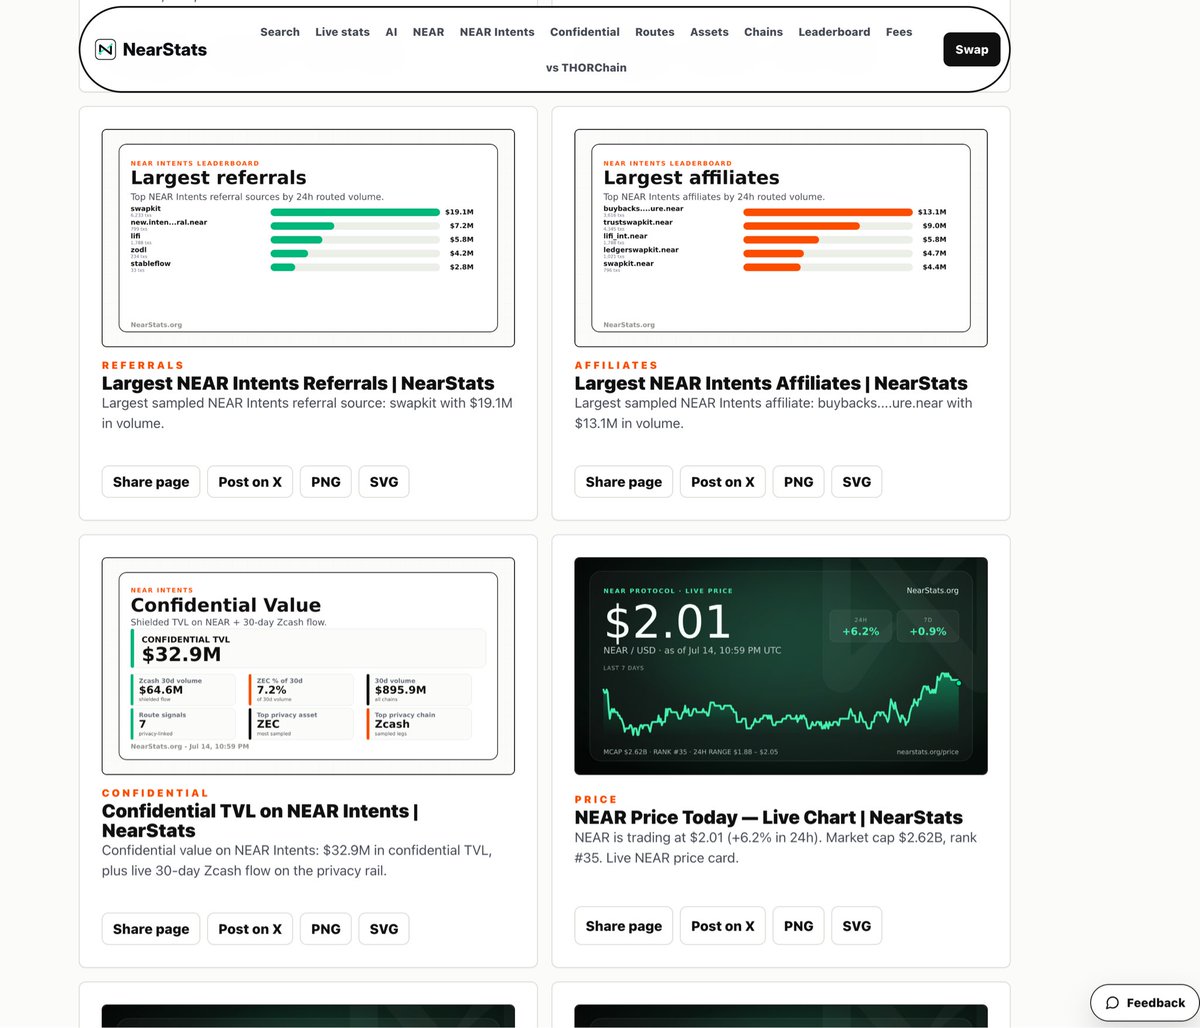This screenshot has height=1028, width=1200.
Task: Open the Fees nav link
Action: (899, 32)
